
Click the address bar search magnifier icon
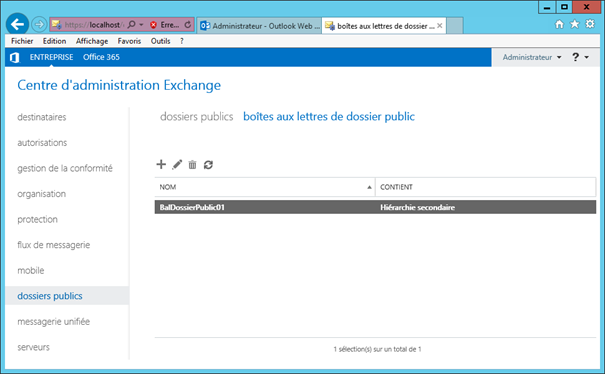(132, 25)
